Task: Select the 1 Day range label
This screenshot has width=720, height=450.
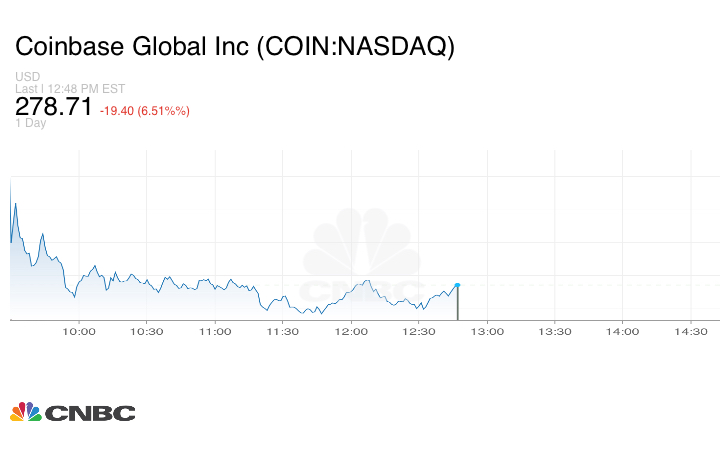Action: pos(31,124)
